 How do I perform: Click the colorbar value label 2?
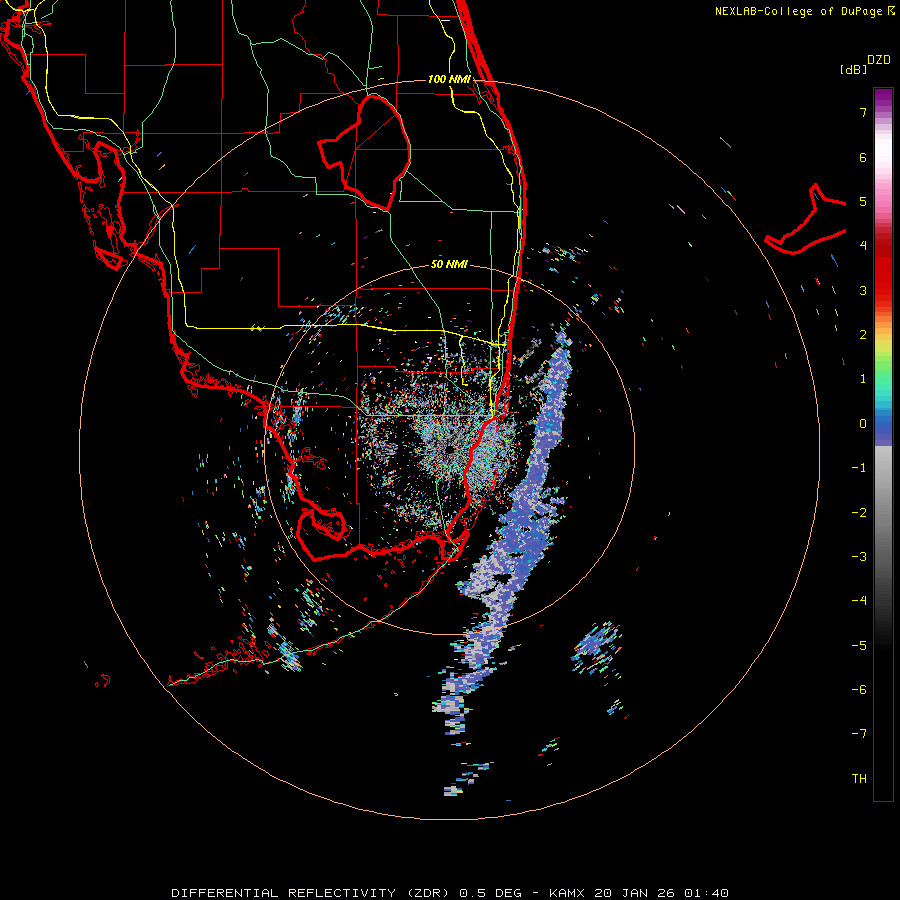coord(863,335)
